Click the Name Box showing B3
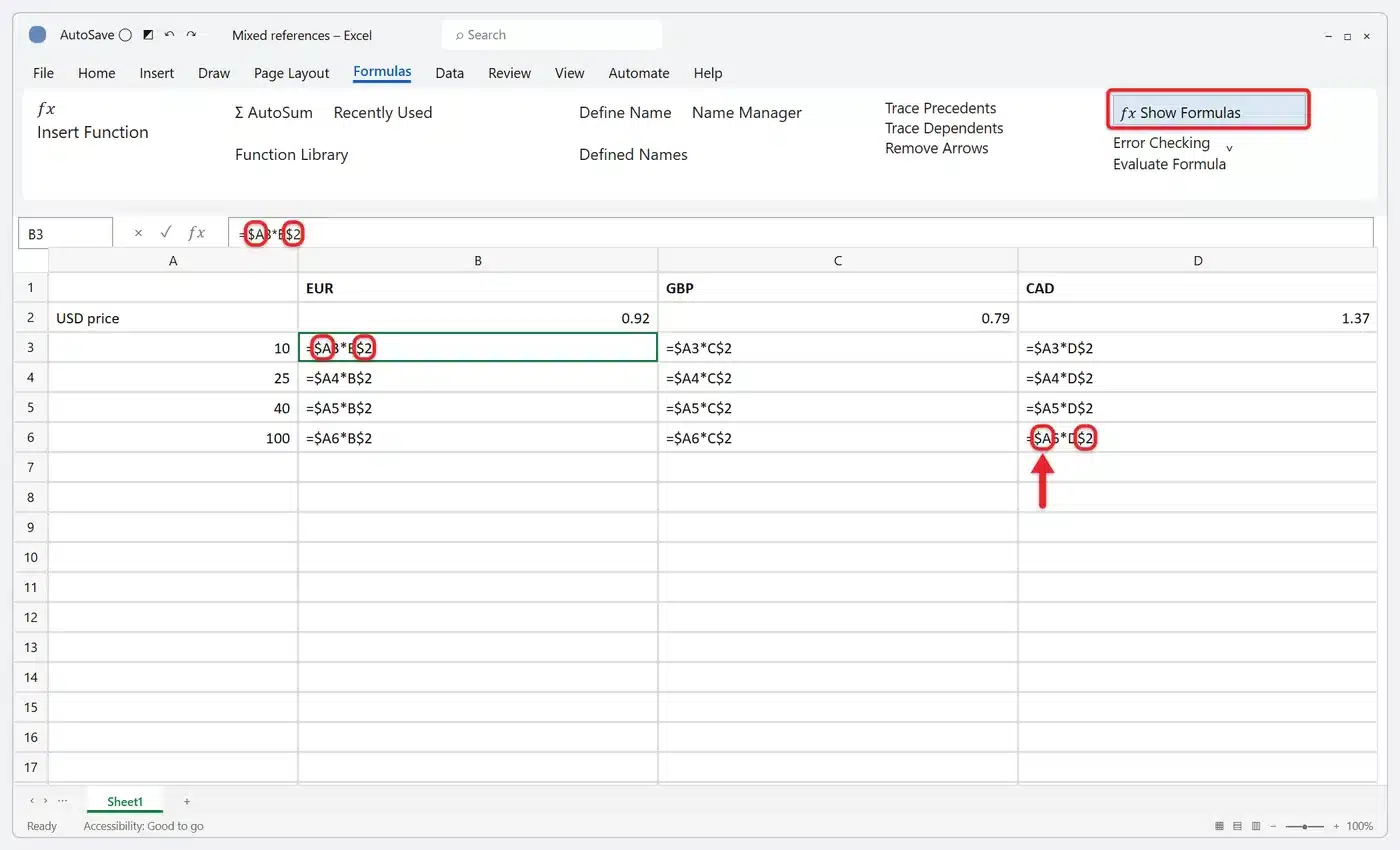This screenshot has width=1400, height=850. pyautogui.click(x=66, y=234)
